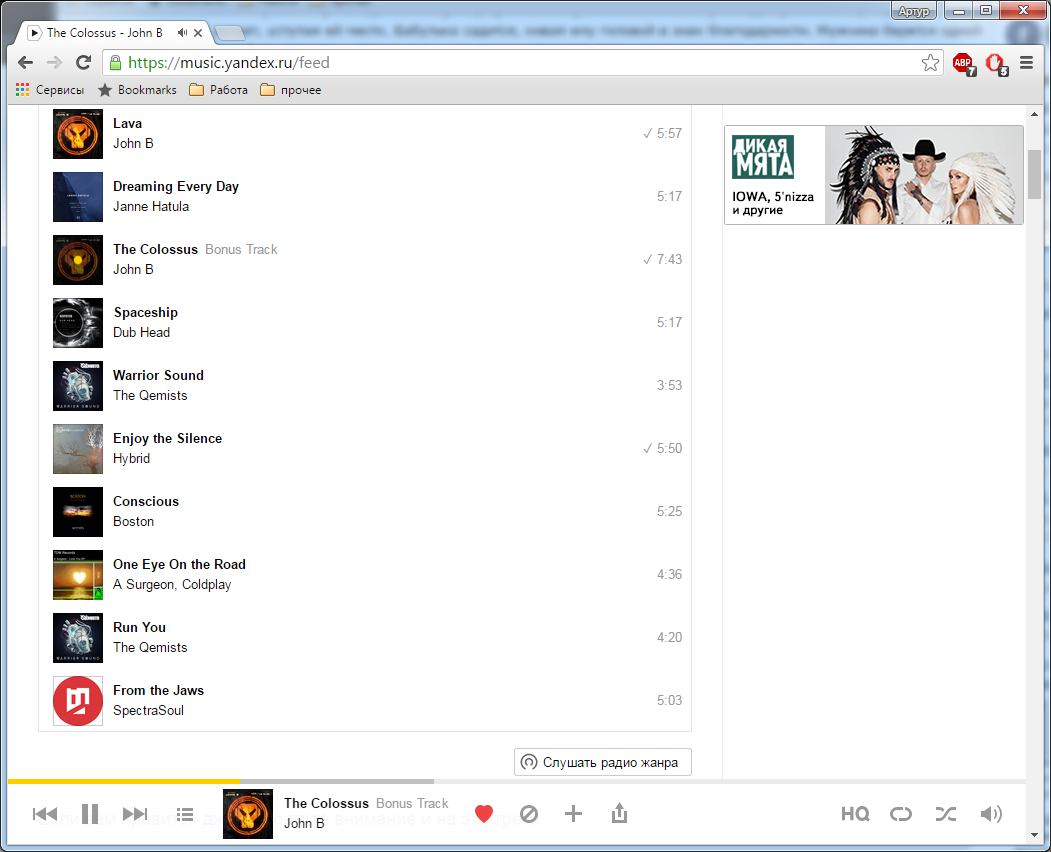Click the dislike (crossed circle) icon
1051x852 pixels.
click(x=529, y=814)
